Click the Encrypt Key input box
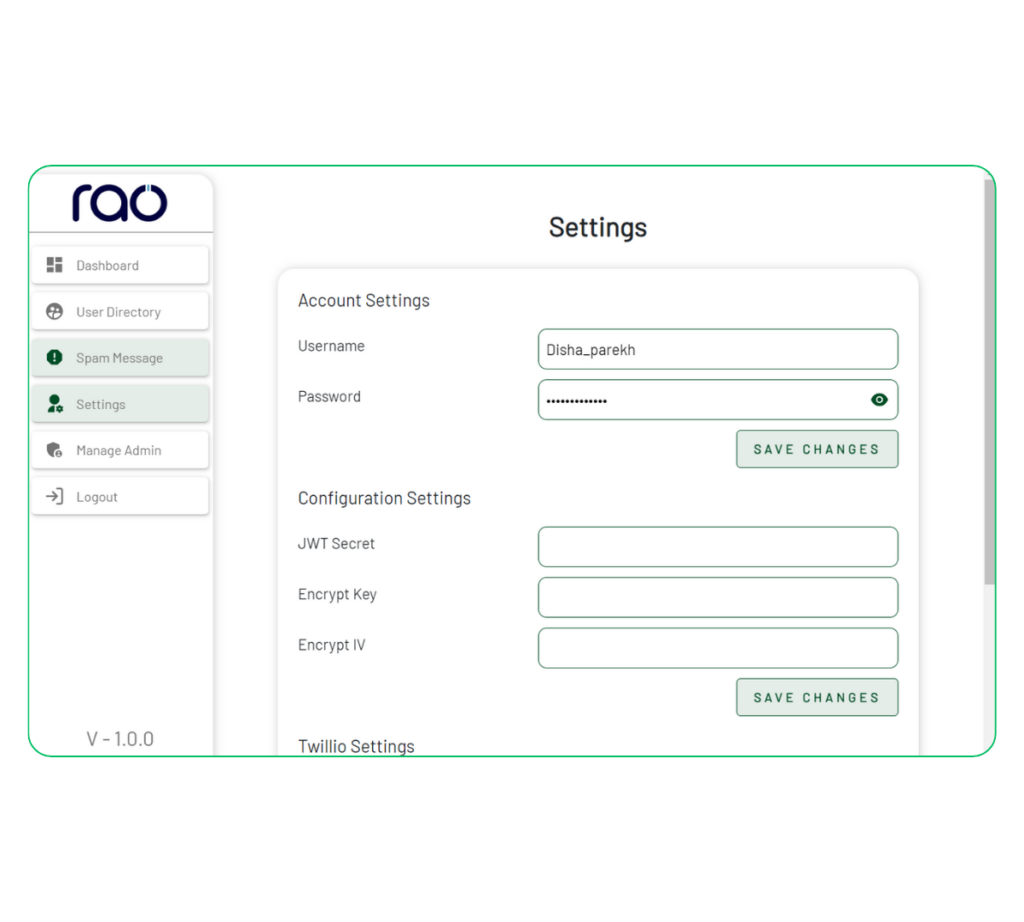This screenshot has width=1024, height=922. click(x=717, y=597)
